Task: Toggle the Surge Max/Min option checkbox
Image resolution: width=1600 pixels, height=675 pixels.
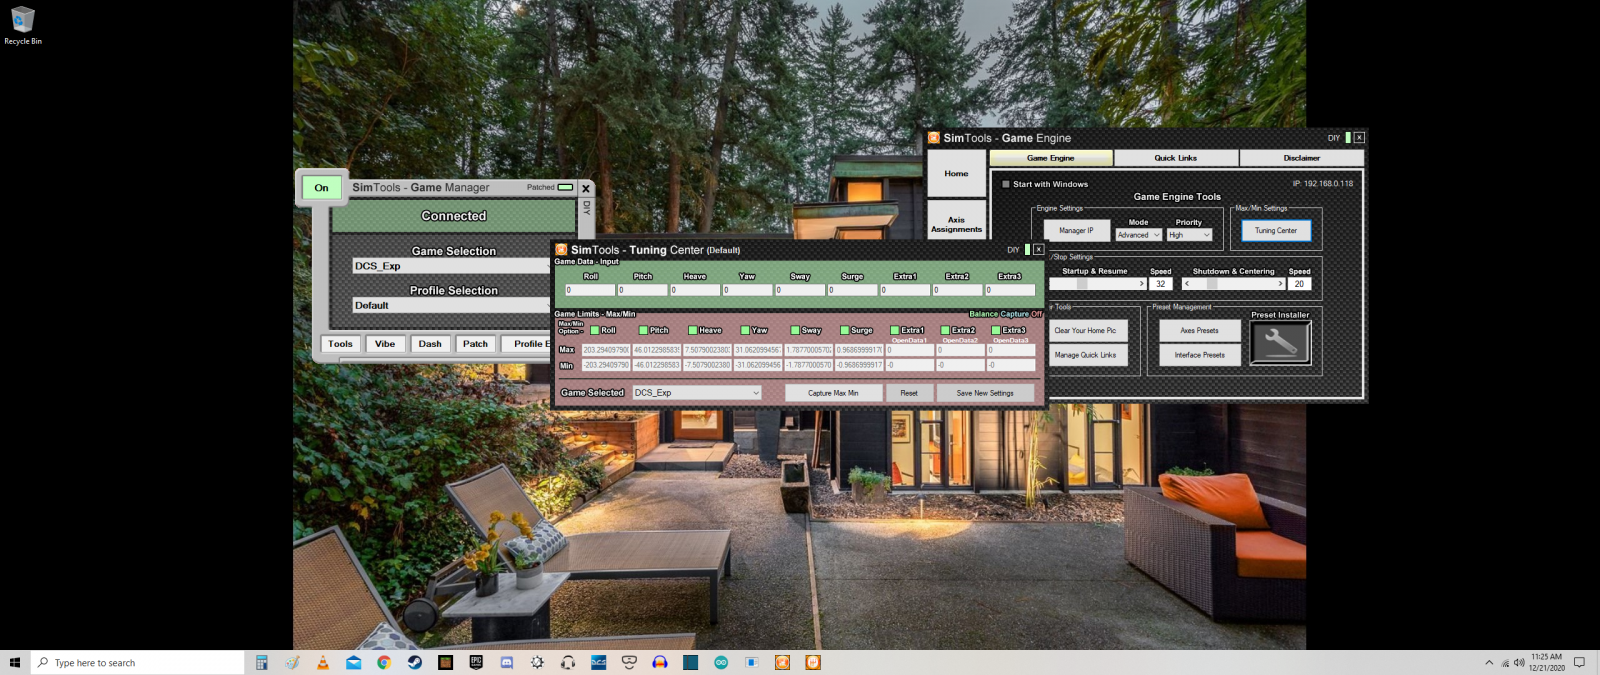Action: point(844,330)
